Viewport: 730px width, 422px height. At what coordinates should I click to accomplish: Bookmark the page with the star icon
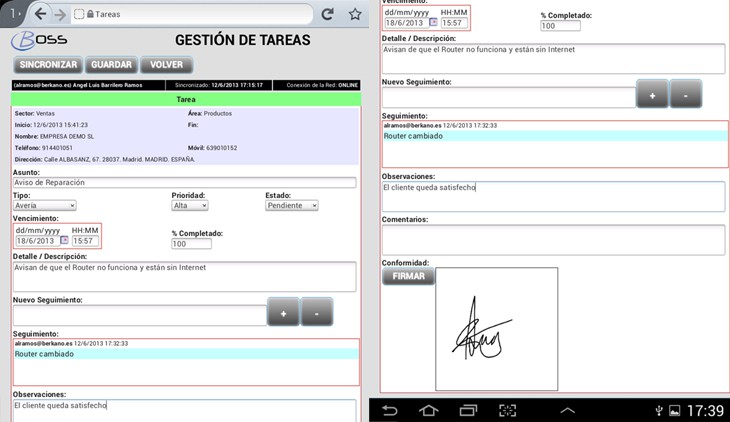tap(354, 14)
